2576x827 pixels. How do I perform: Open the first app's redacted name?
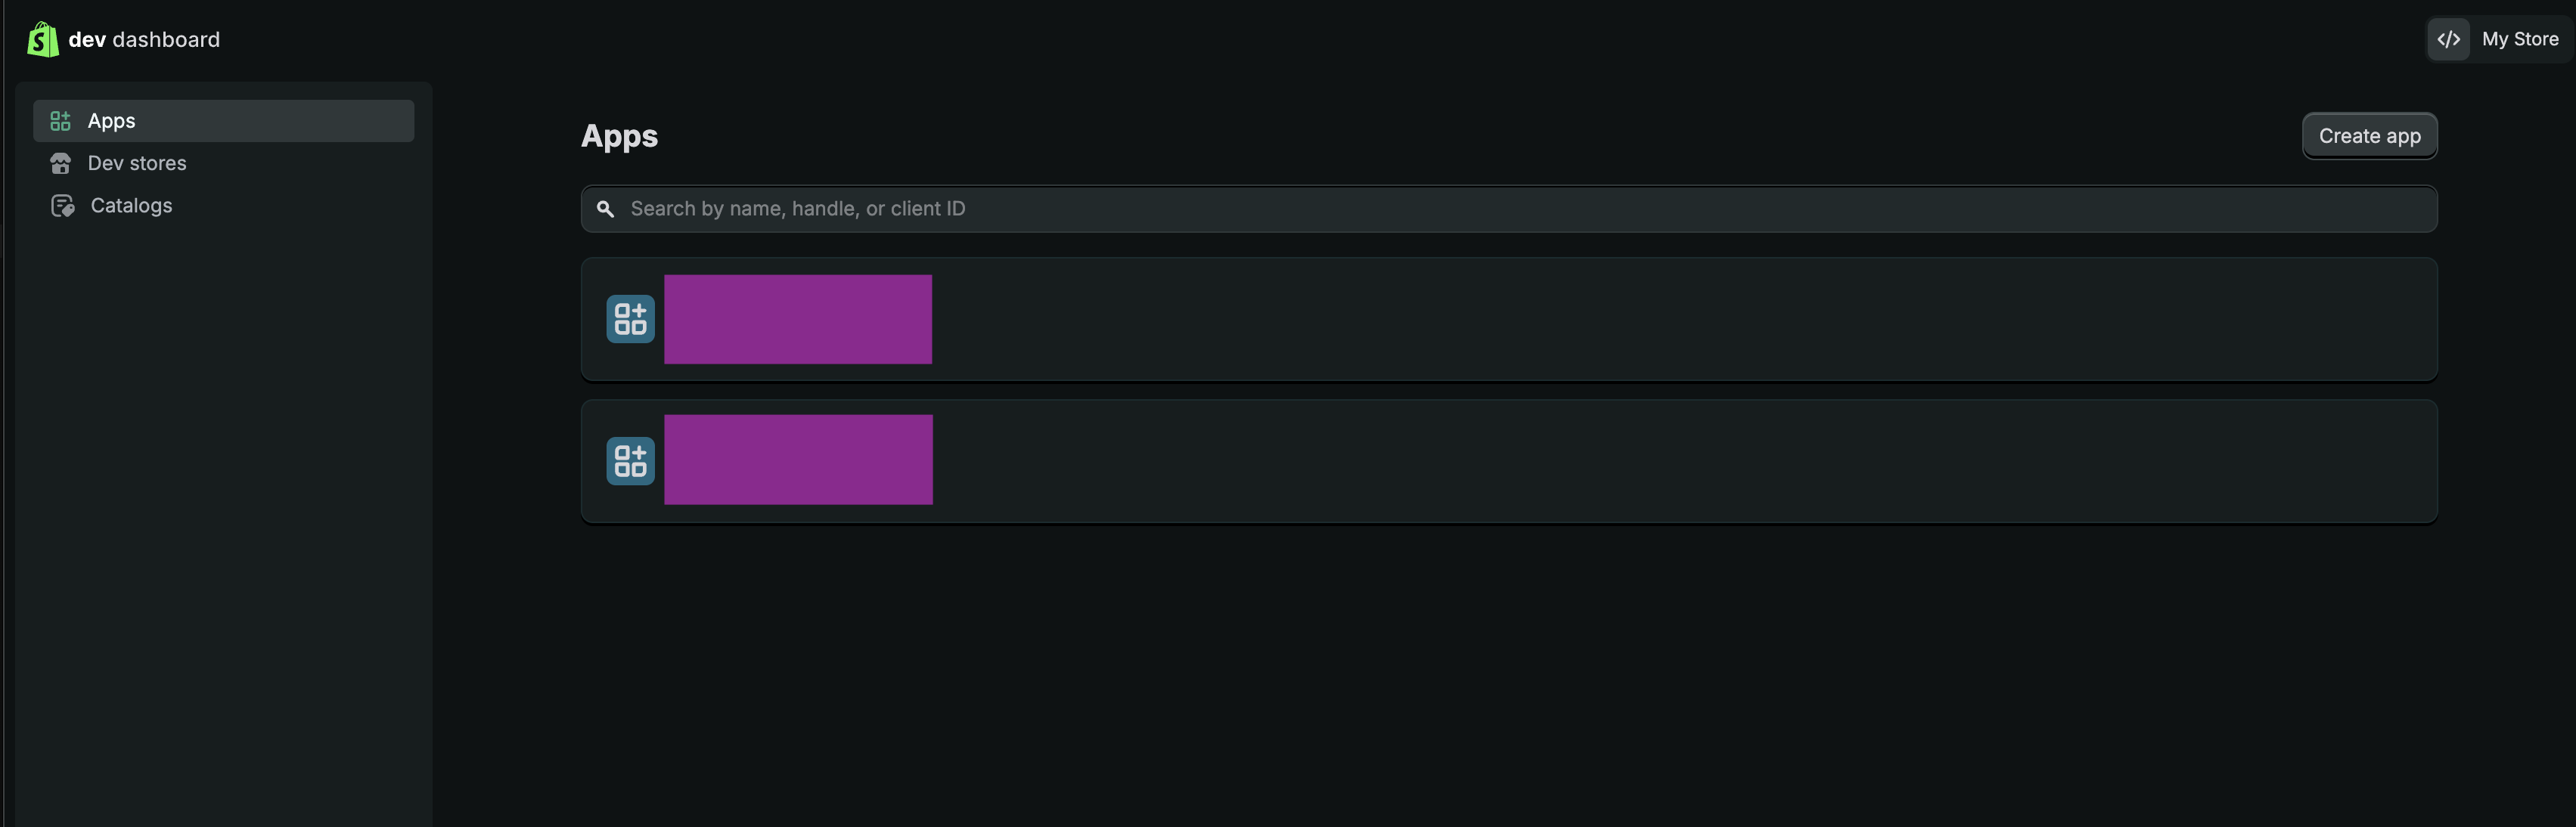tap(798, 319)
